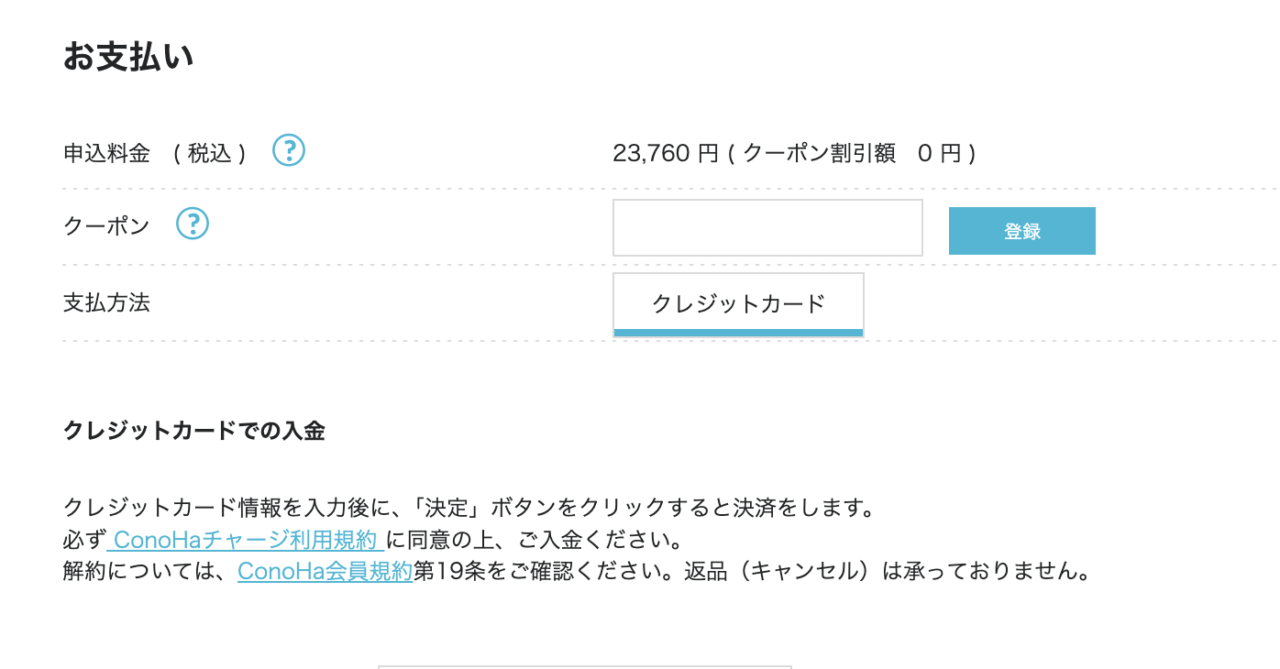
Task: Click the partially visible box at the bottom edge
Action: coord(584,666)
